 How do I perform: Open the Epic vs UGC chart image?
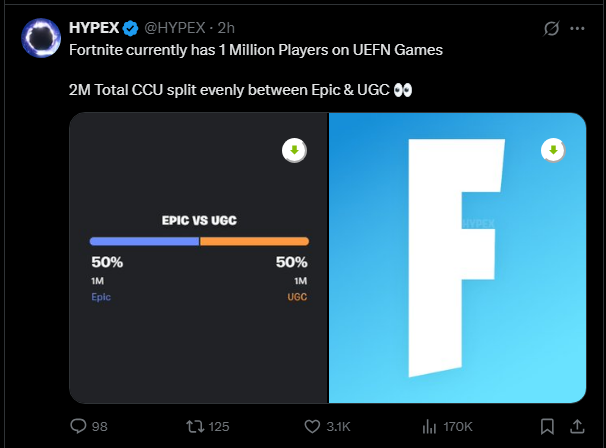[x=198, y=320]
